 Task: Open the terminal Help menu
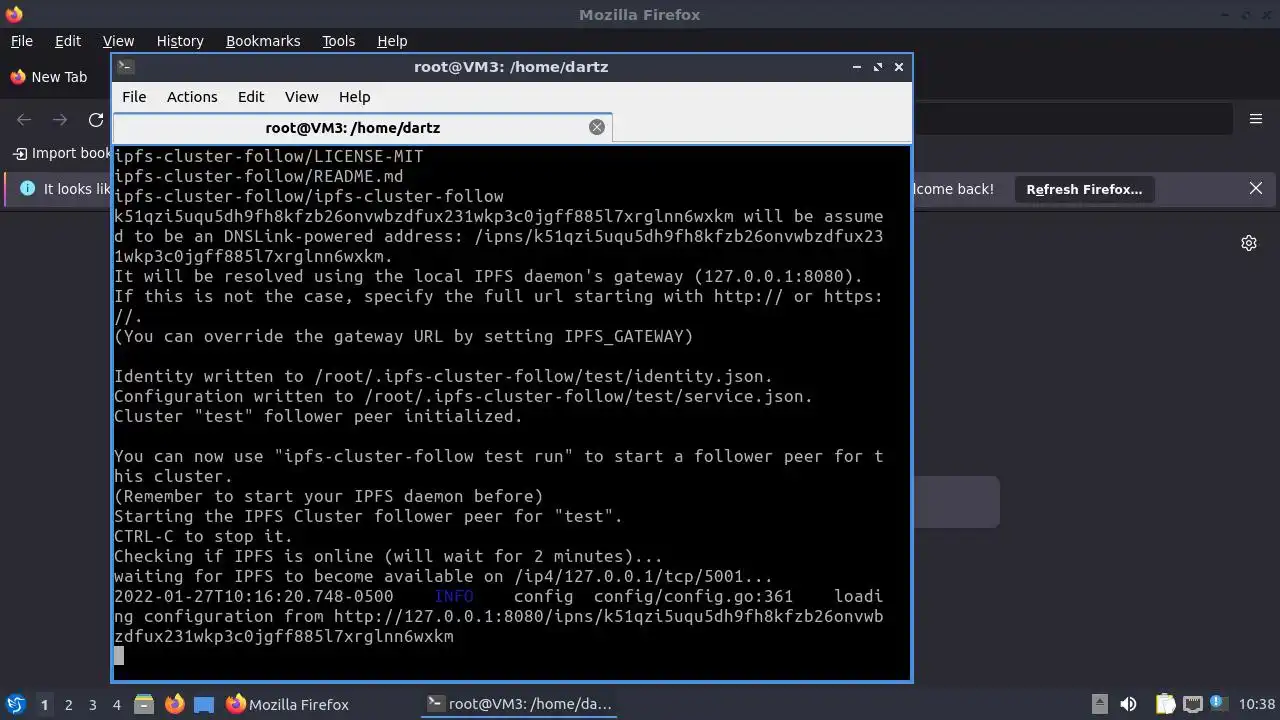pos(354,97)
